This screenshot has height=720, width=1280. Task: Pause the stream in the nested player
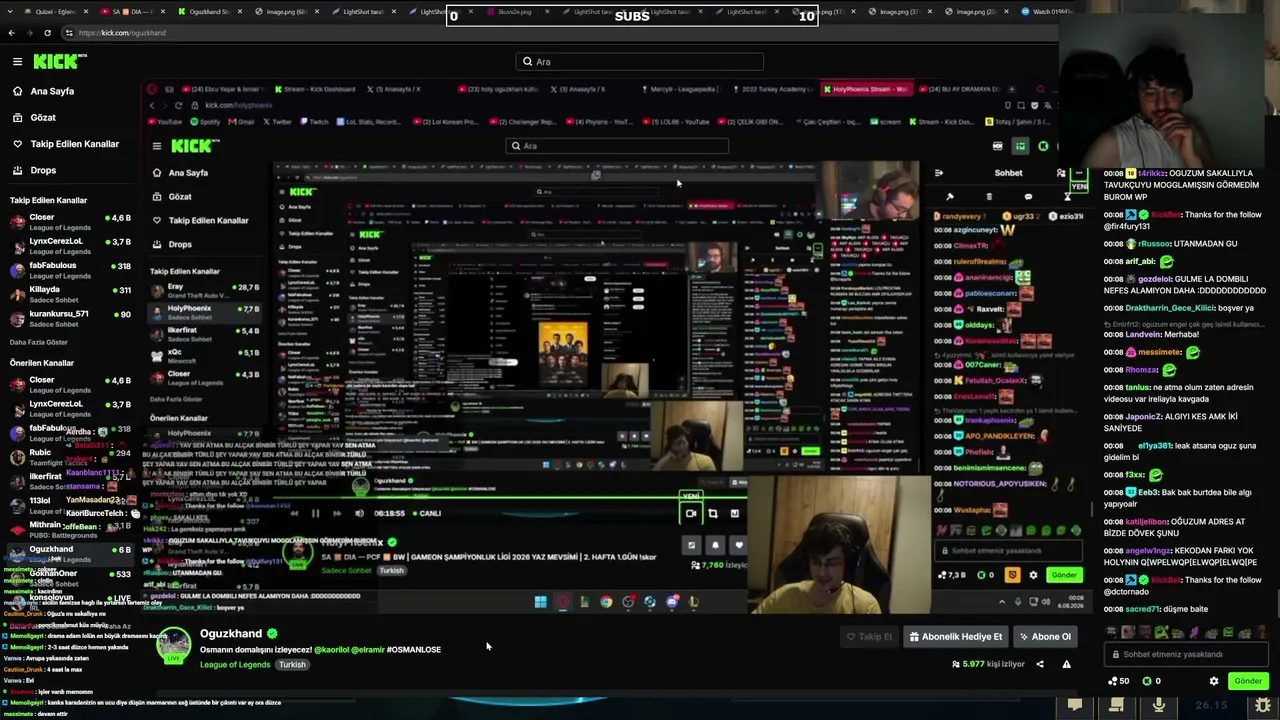tap(315, 514)
